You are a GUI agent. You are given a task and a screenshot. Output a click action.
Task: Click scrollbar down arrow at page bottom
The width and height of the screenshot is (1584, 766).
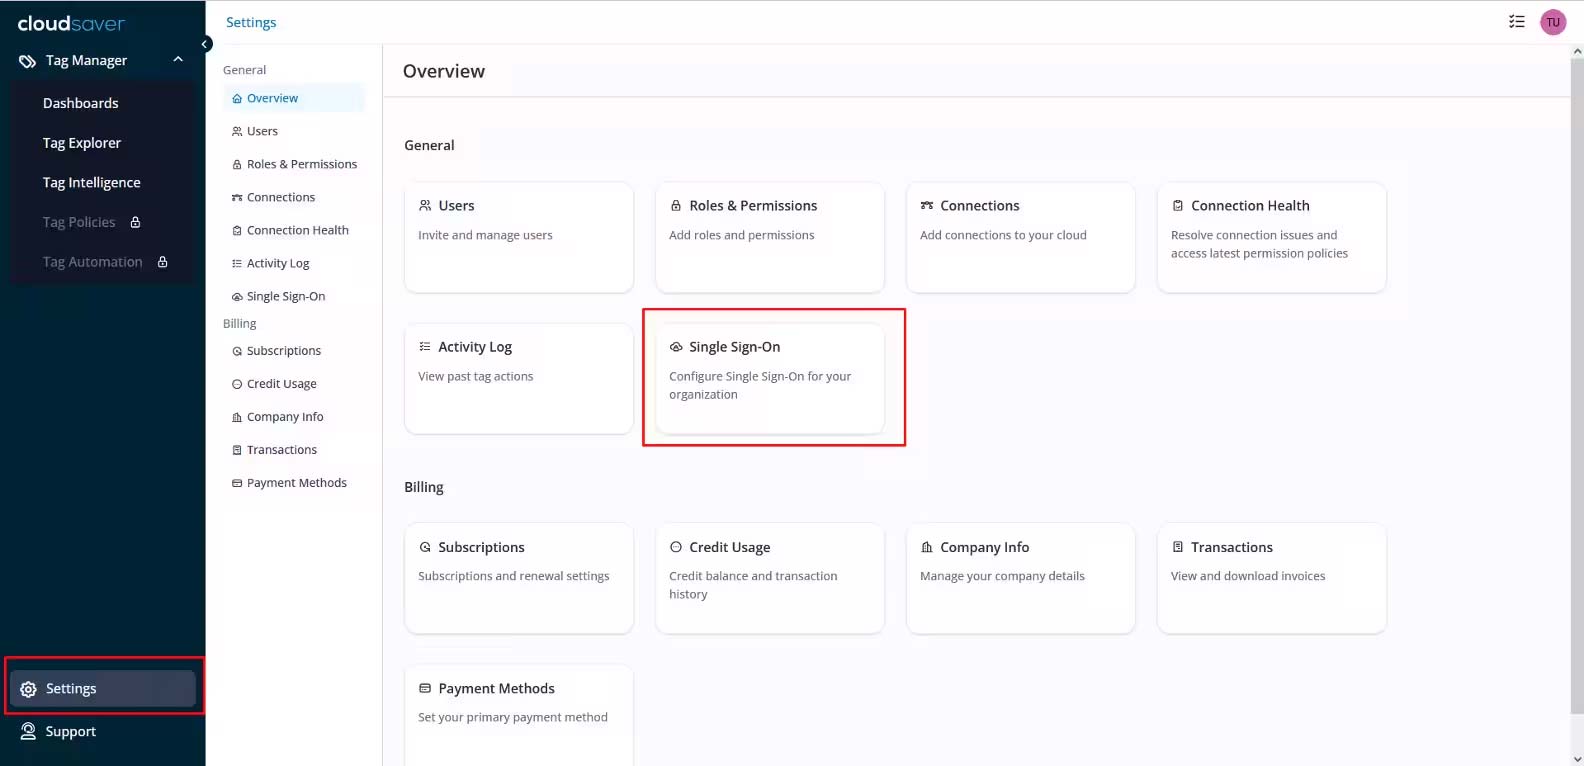(x=1577, y=759)
